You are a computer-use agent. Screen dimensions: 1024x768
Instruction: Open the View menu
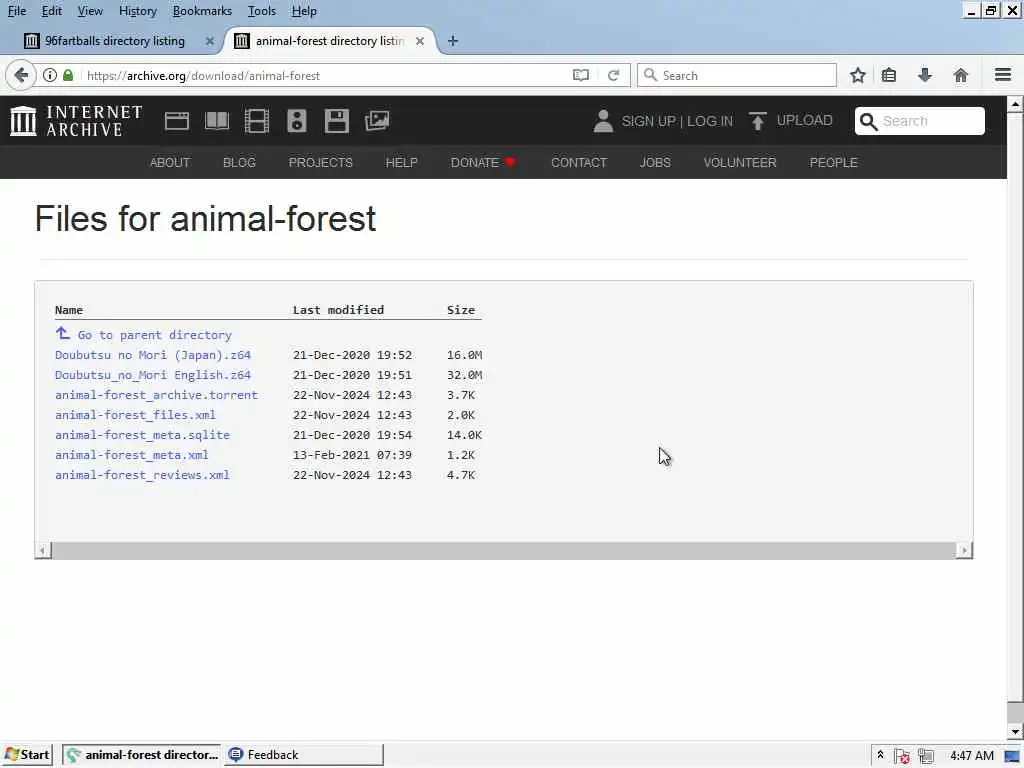90,11
